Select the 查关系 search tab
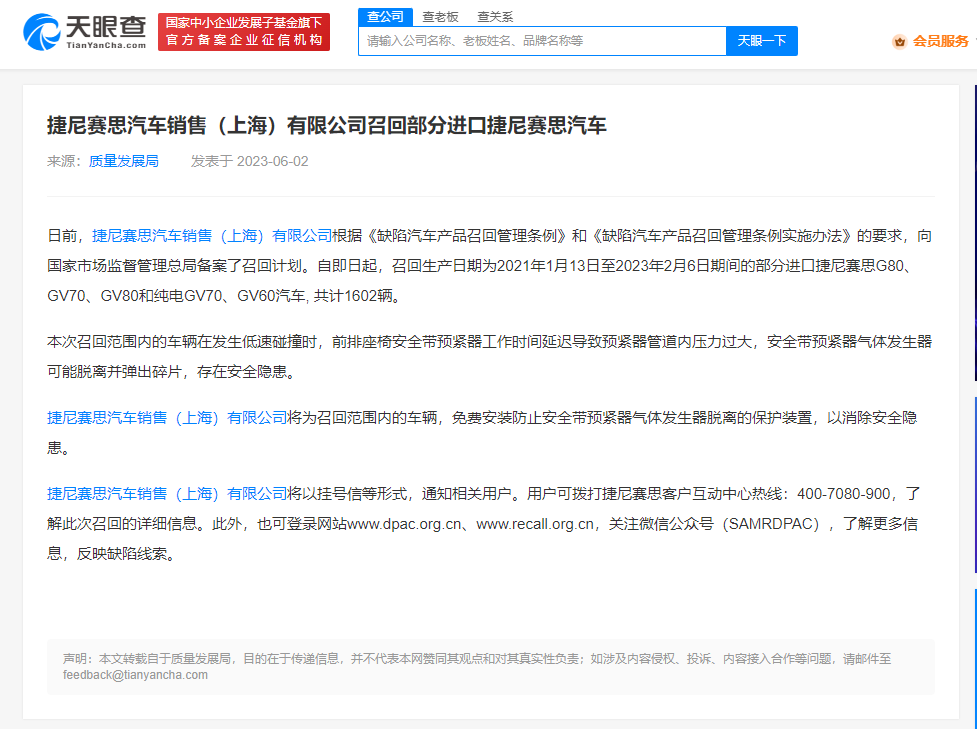The height and width of the screenshot is (729, 977). (x=495, y=17)
